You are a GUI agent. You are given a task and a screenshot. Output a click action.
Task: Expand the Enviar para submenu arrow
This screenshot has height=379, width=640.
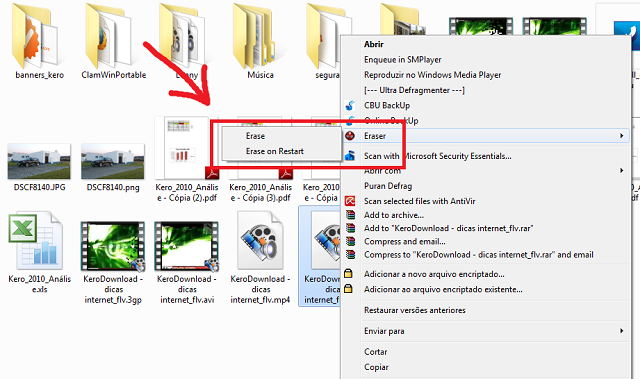(622, 331)
